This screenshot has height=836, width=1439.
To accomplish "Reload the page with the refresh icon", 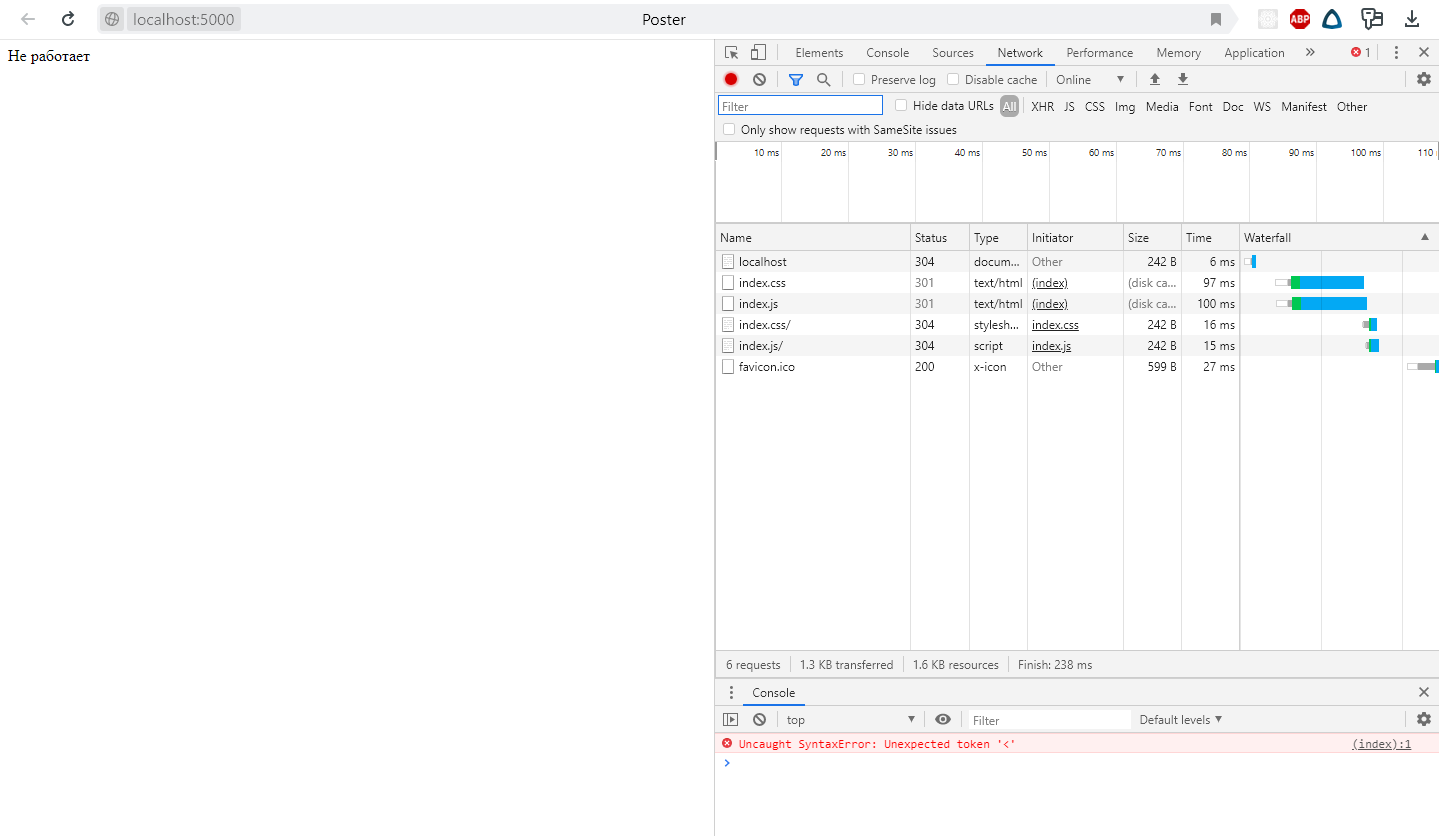I will tap(68, 19).
